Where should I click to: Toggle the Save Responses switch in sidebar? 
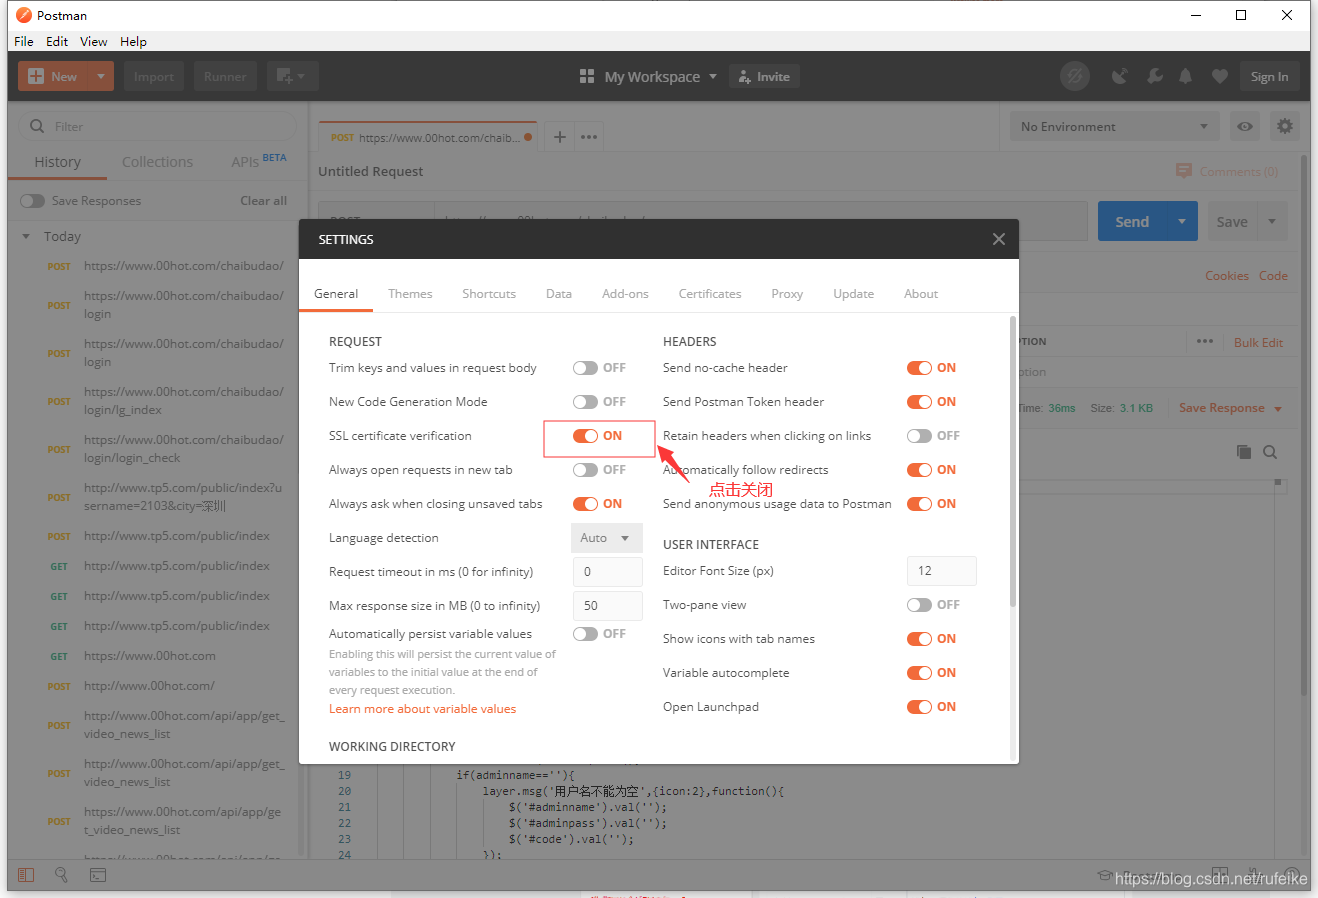(33, 201)
